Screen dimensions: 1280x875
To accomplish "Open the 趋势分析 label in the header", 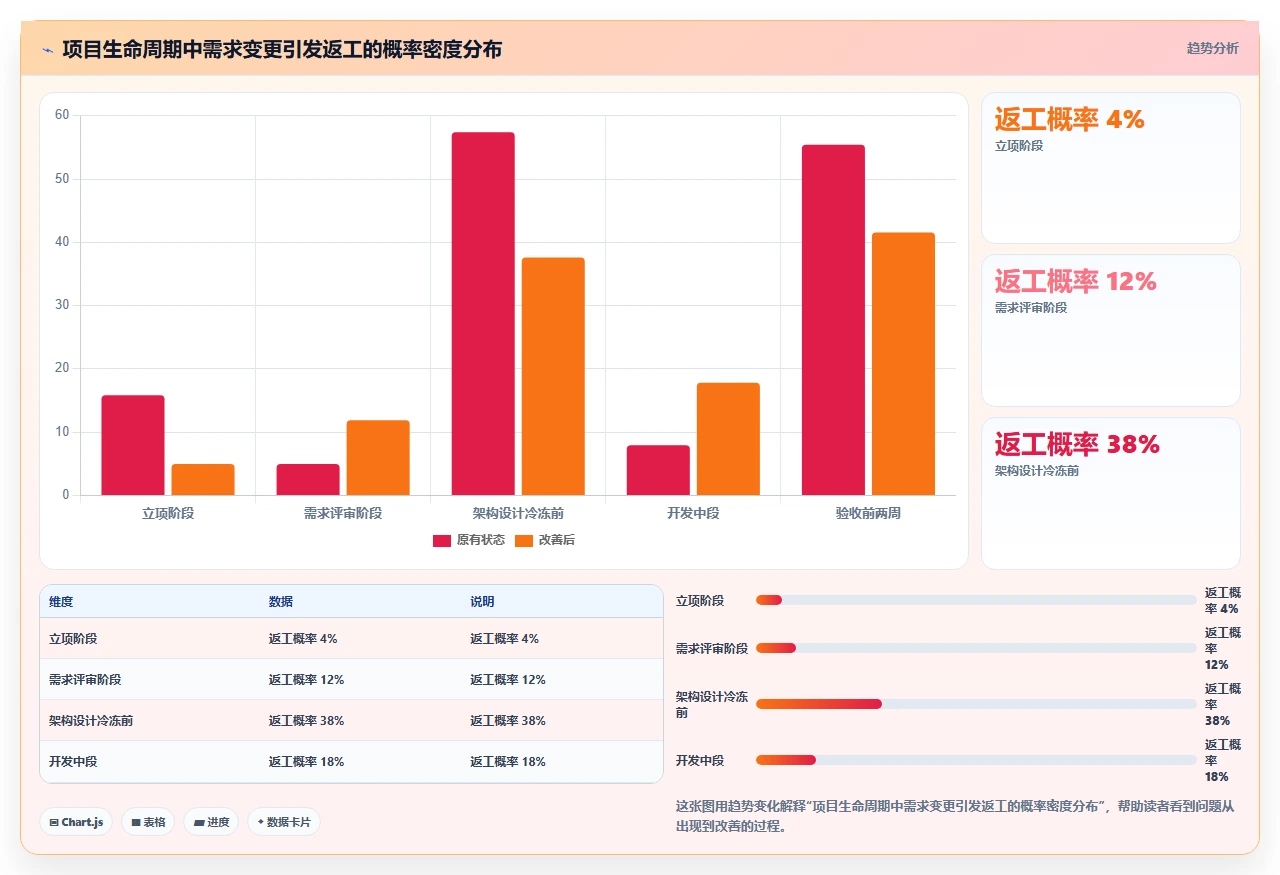I will (1212, 48).
